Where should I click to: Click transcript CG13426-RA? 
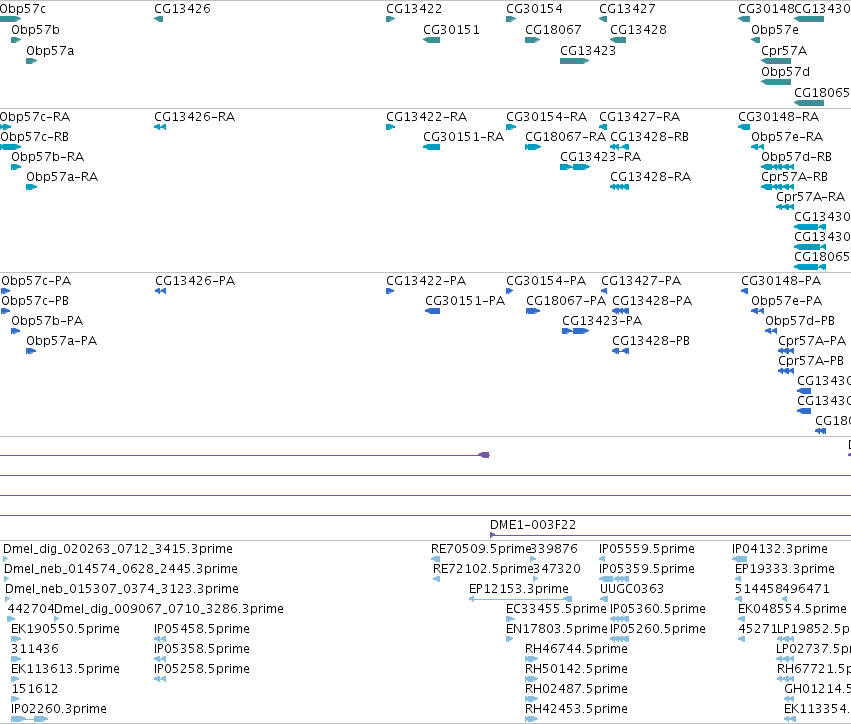[x=194, y=117]
